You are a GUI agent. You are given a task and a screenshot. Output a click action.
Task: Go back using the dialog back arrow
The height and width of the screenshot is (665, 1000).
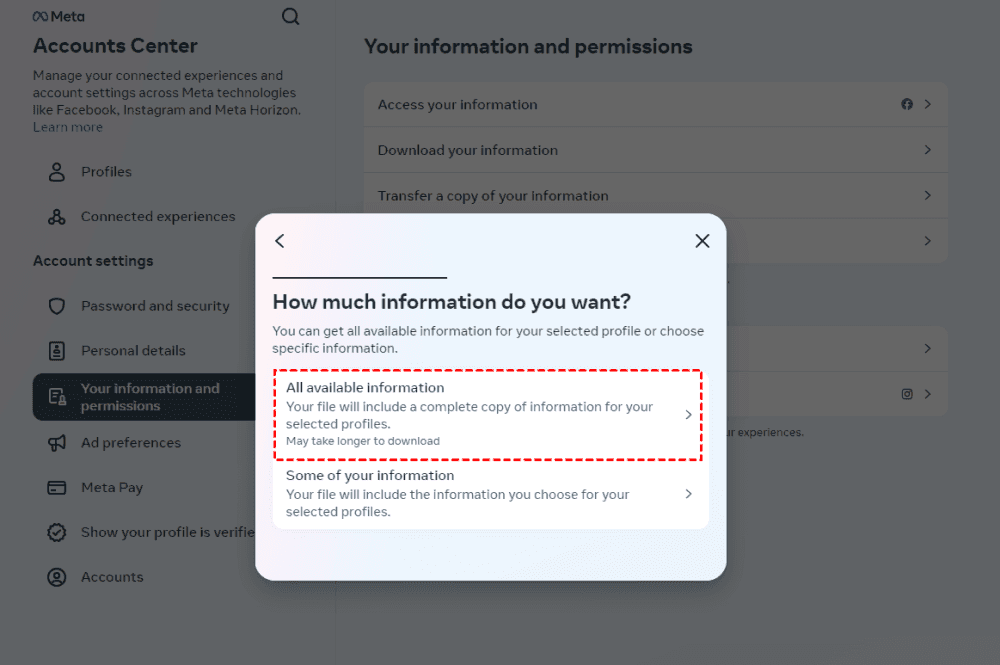[280, 241]
